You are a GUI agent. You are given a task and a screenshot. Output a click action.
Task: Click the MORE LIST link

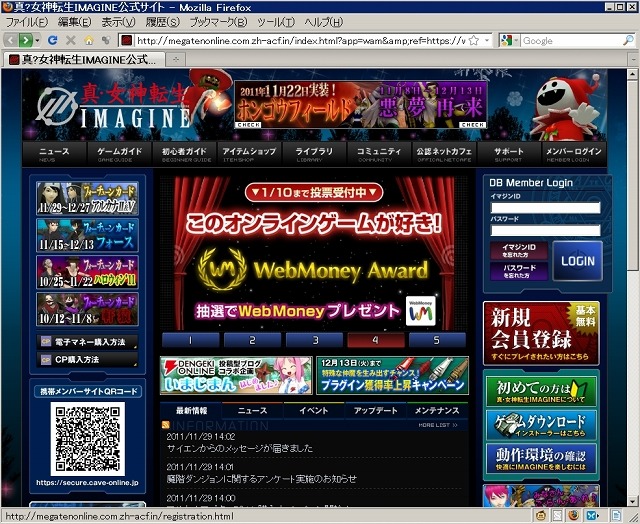(x=438, y=425)
